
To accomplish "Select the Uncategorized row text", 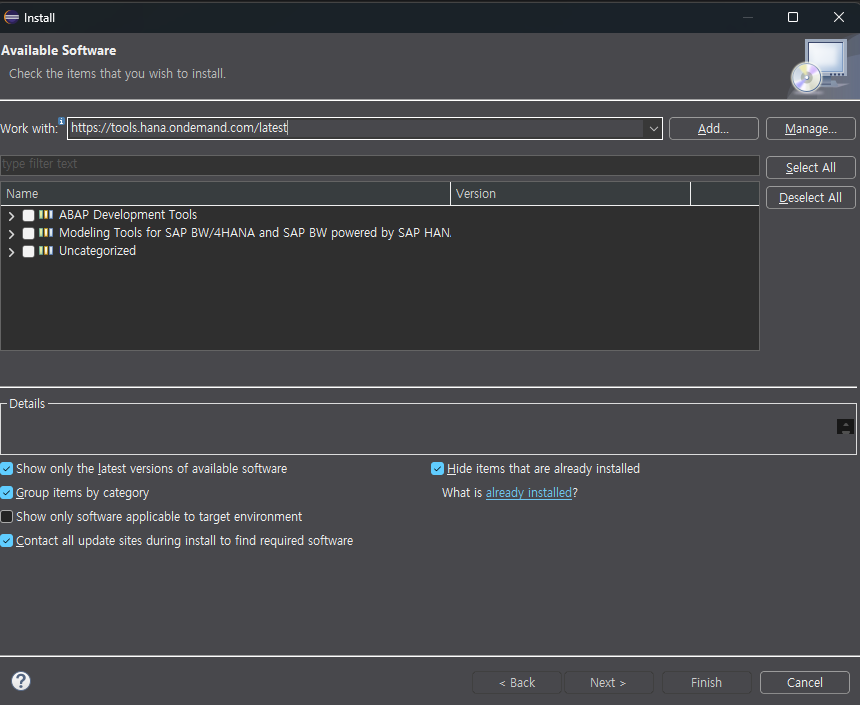I will 98,251.
